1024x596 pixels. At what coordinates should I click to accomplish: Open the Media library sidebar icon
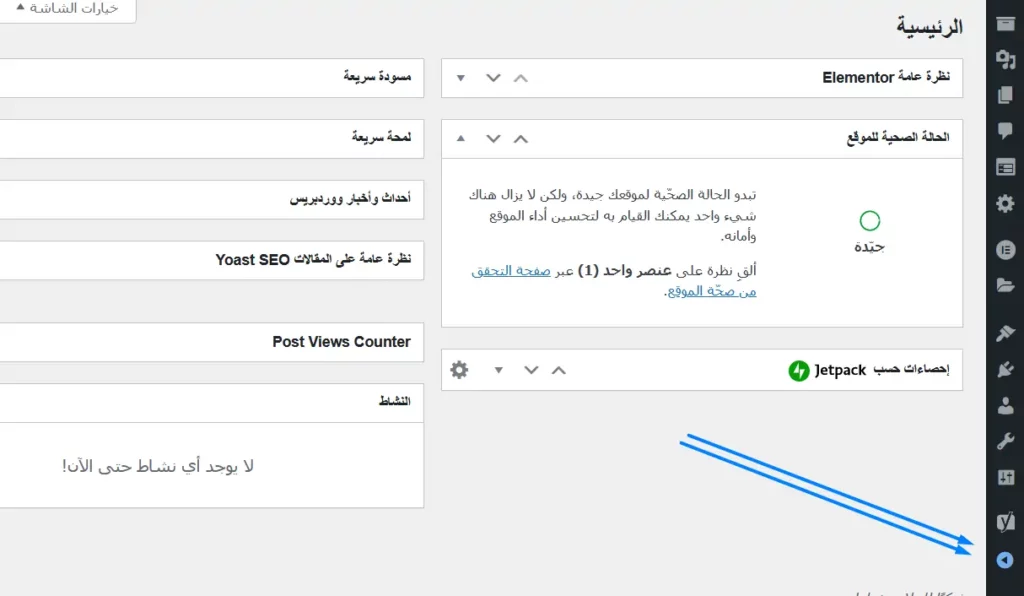pos(1005,60)
